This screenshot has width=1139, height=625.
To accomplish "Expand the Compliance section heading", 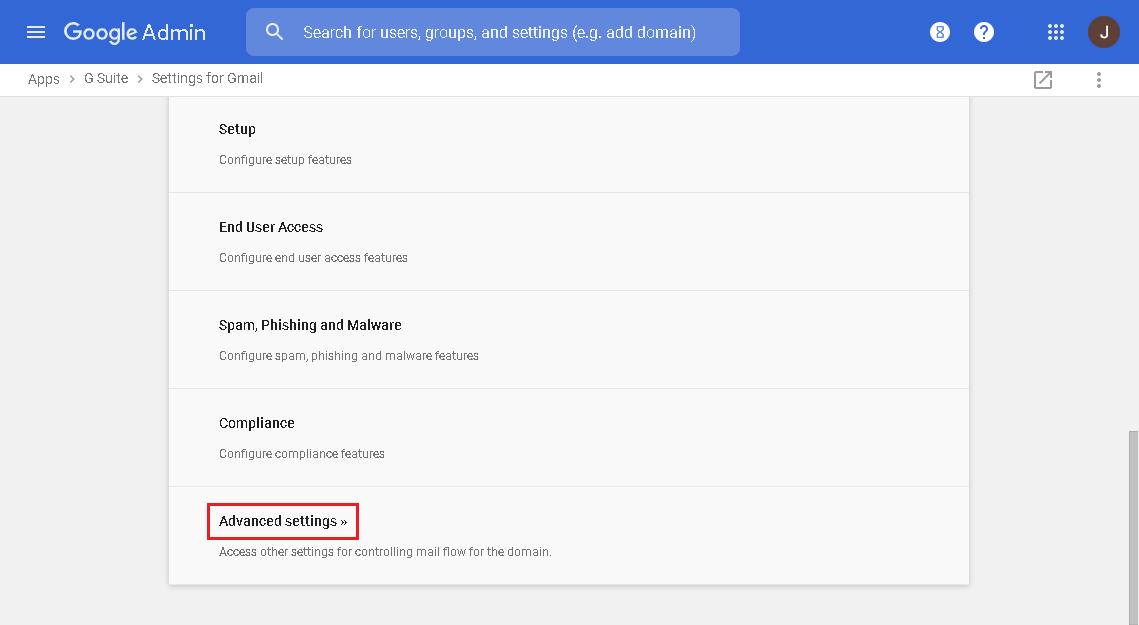I will (257, 423).
